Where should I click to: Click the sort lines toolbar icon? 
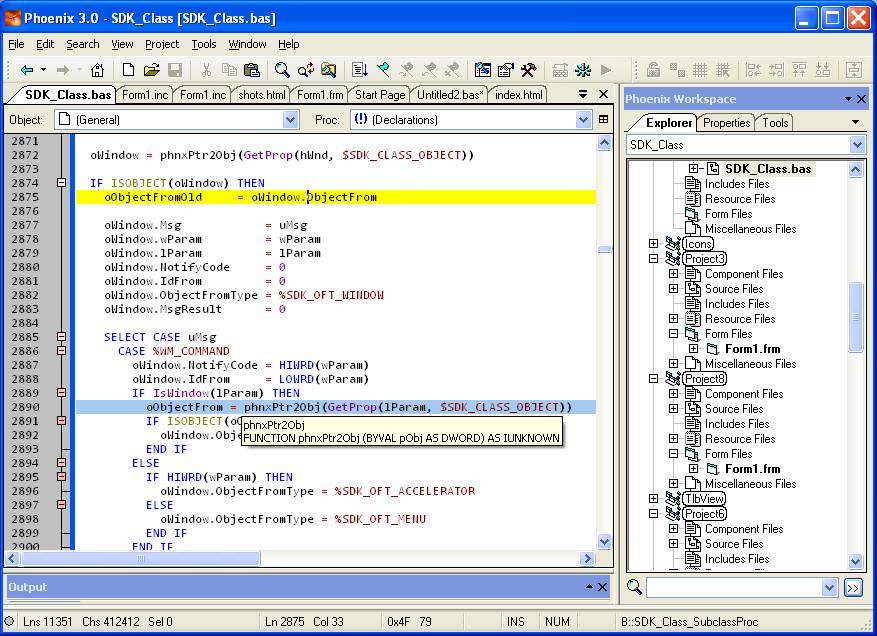(360, 70)
